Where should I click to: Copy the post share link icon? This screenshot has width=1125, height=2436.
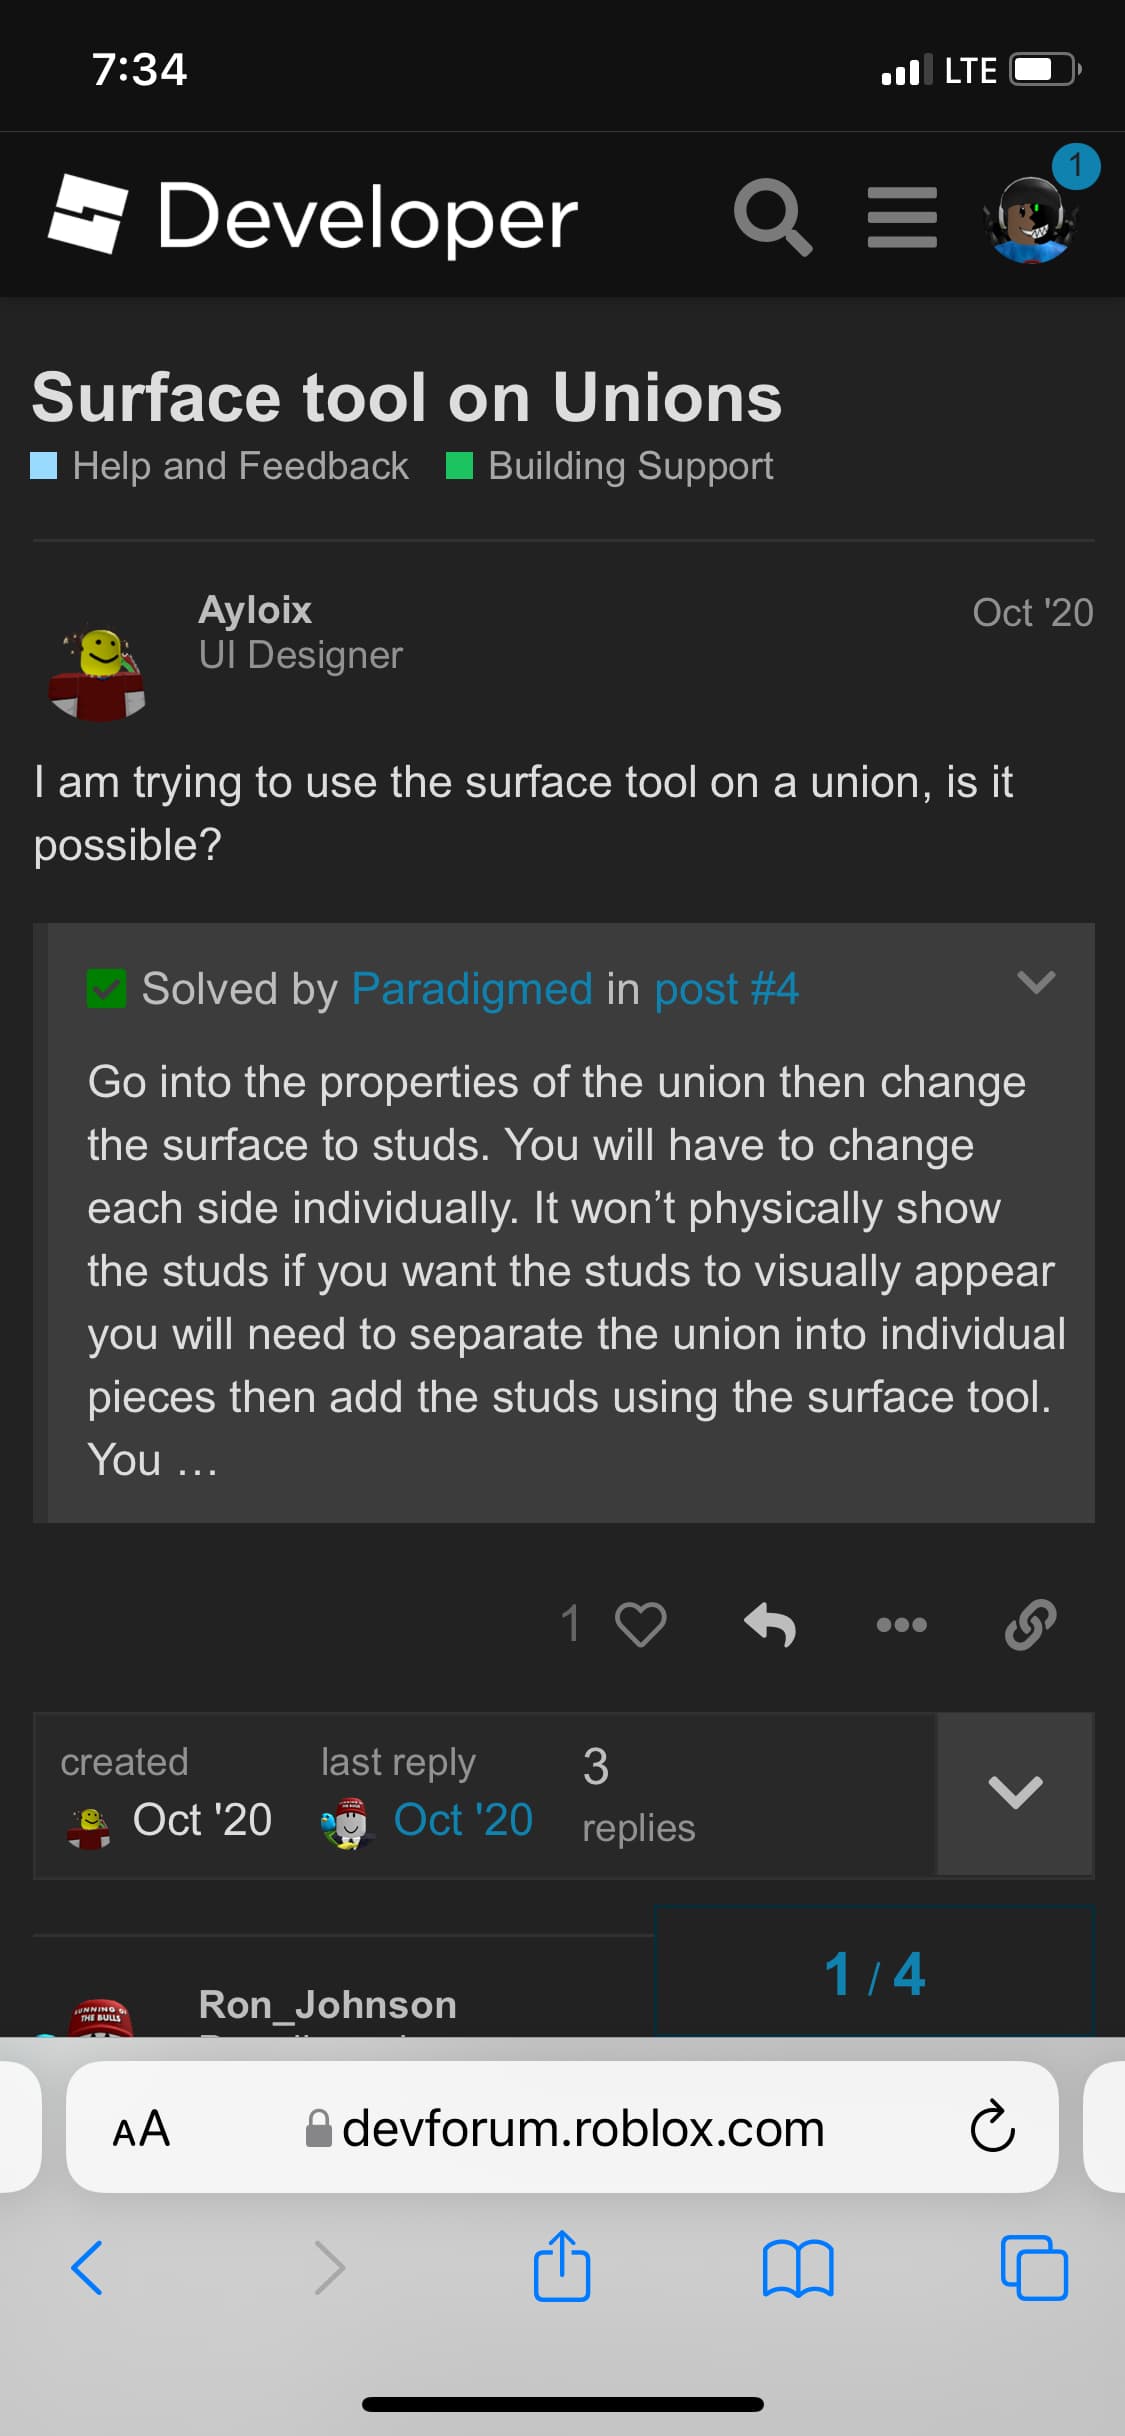[x=1030, y=1624]
